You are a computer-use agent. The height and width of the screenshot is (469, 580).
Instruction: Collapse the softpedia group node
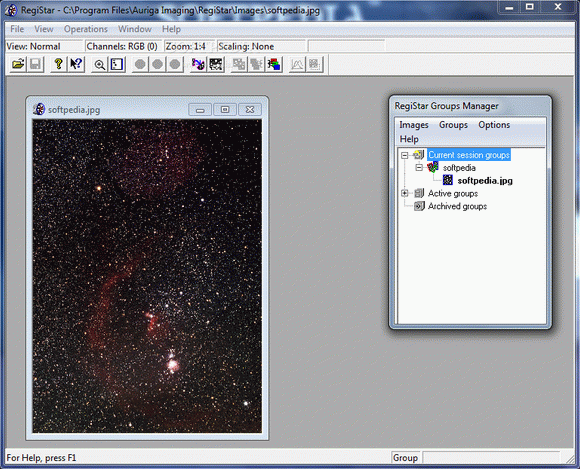[419, 168]
